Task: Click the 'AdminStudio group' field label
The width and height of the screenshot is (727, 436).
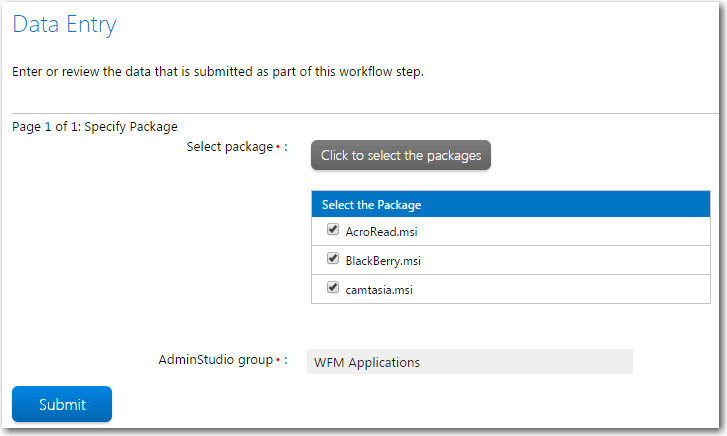Action: (216, 360)
